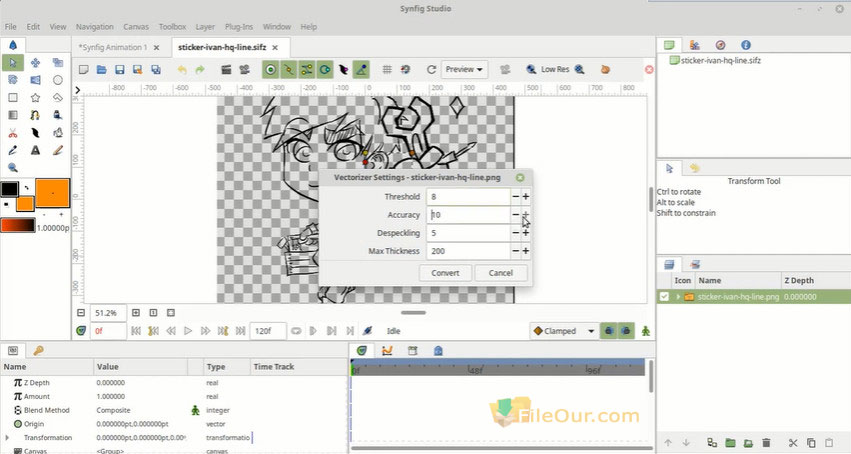The image size is (851, 454).
Task: Uncheck the sticker-ivan-hq-line.png layer checkbox
Action: 664,297
